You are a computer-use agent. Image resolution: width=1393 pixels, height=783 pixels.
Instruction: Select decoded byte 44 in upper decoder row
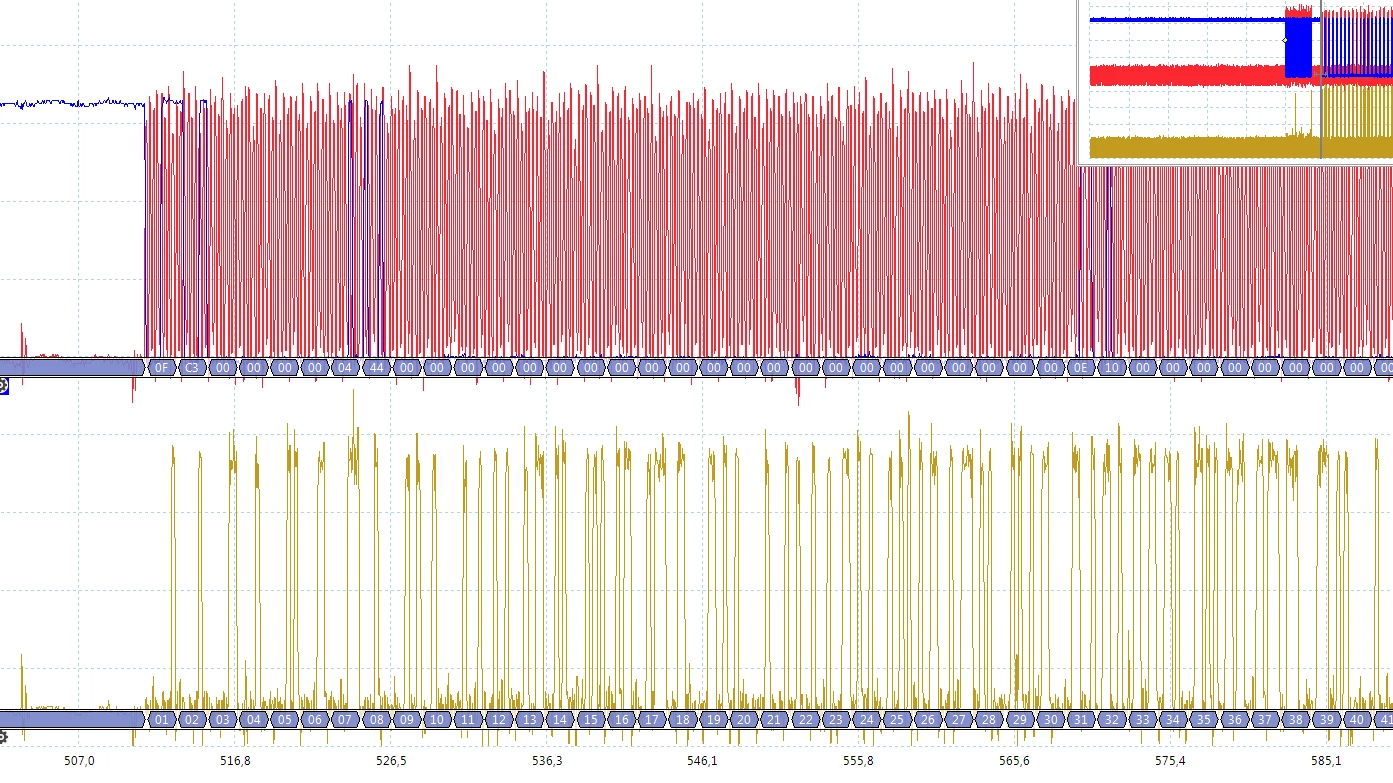click(x=376, y=368)
